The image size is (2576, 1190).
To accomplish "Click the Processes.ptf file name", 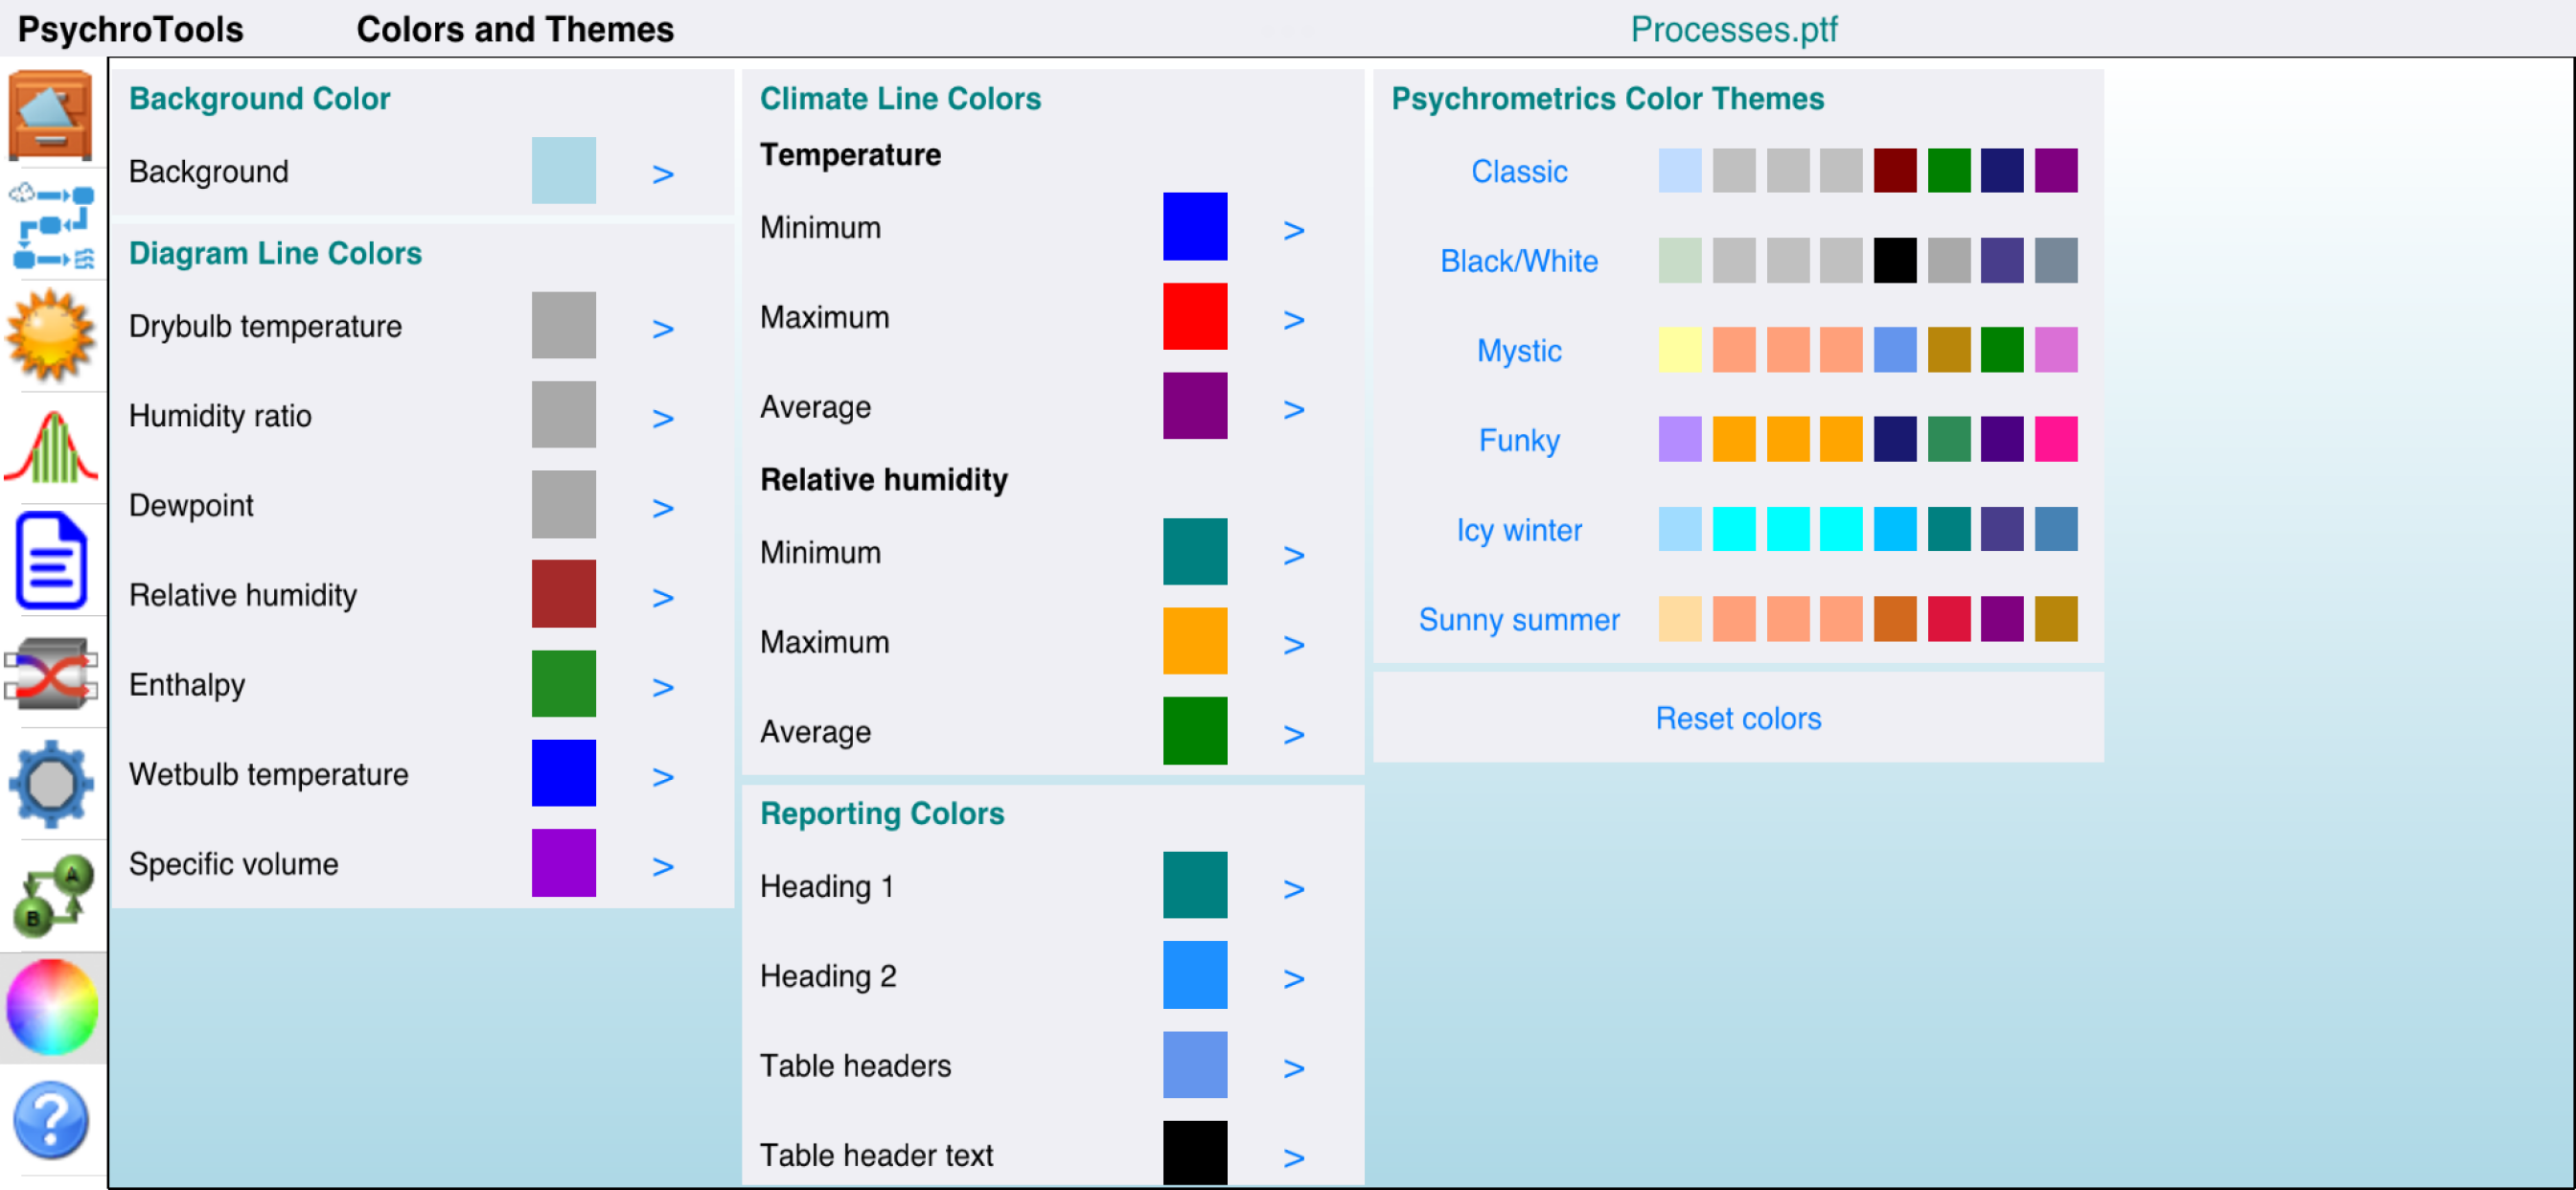I will pyautogui.click(x=1733, y=29).
